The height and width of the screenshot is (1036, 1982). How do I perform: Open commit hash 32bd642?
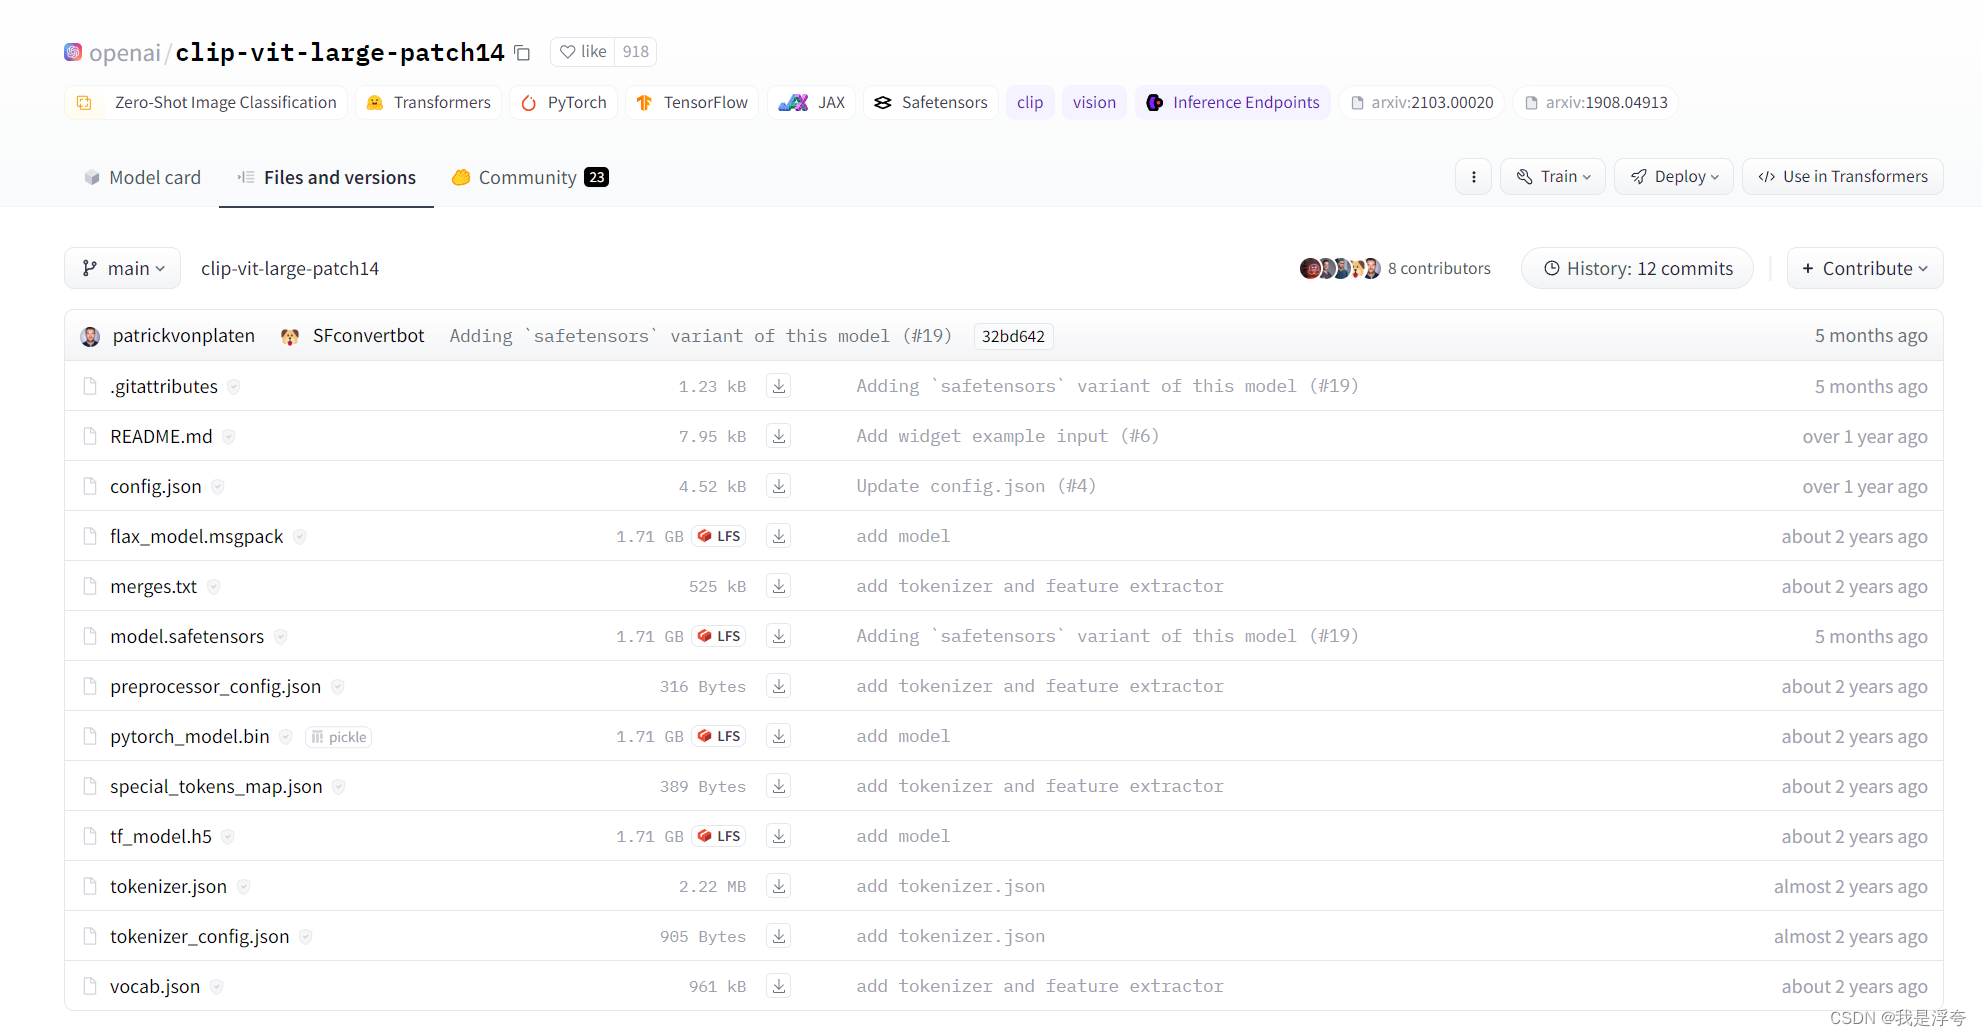pos(1013,336)
